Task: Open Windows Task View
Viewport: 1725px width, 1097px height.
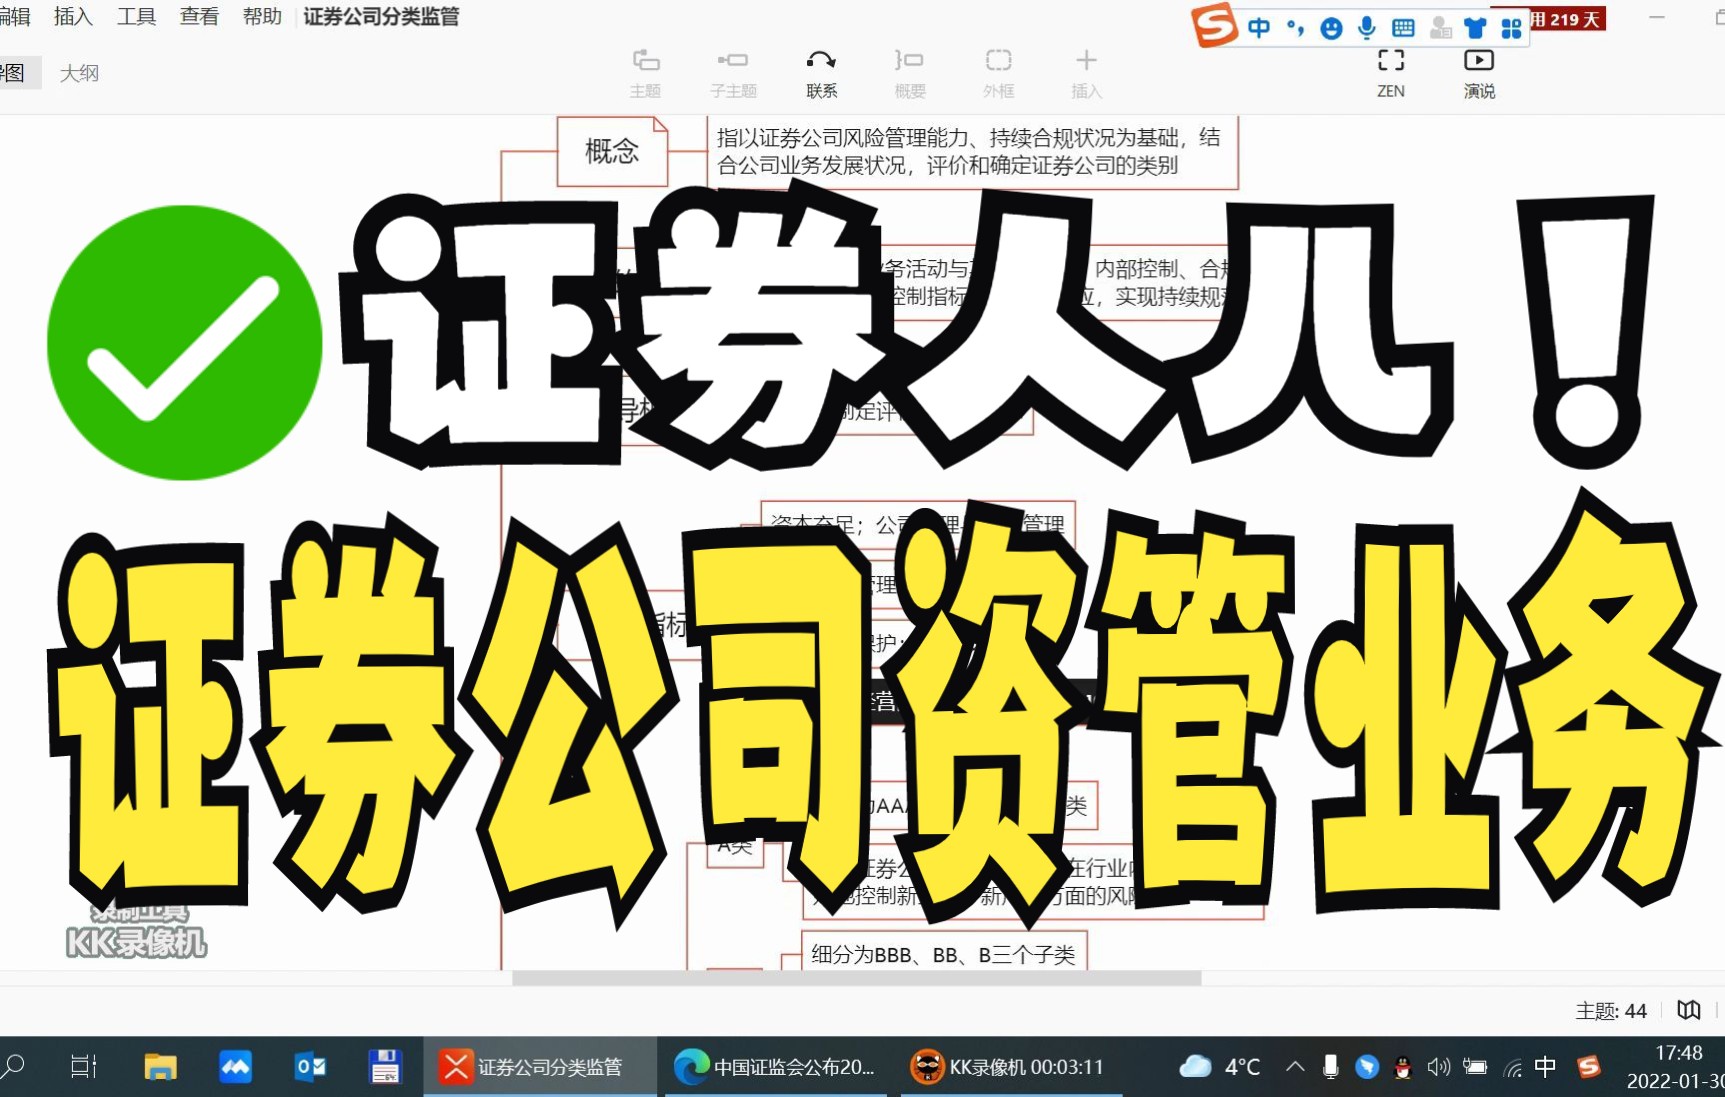Action: tap(83, 1067)
